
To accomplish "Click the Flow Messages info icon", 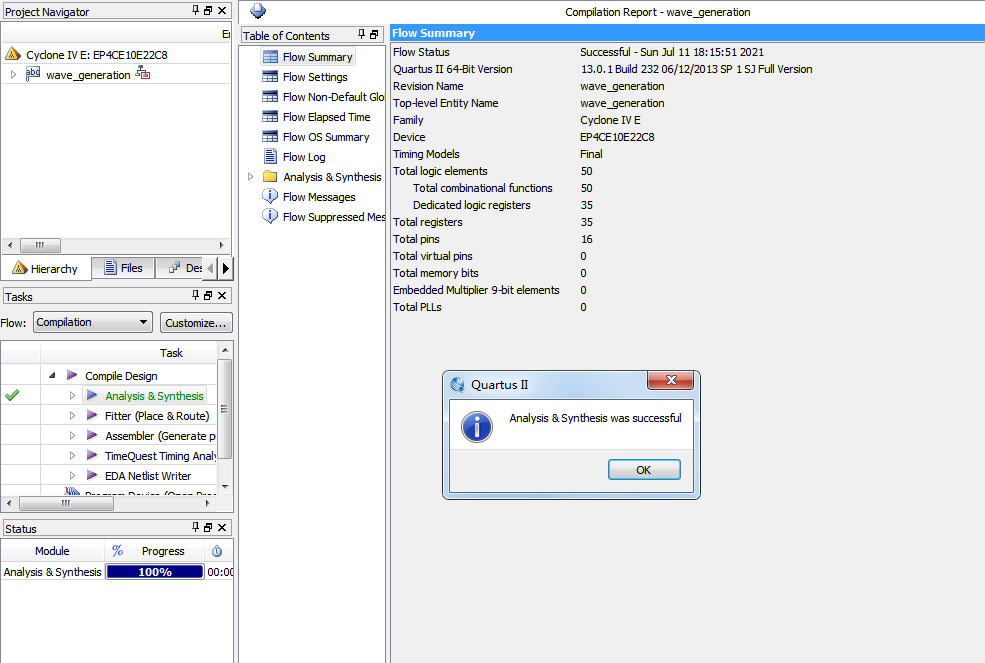I will pyautogui.click(x=270, y=196).
